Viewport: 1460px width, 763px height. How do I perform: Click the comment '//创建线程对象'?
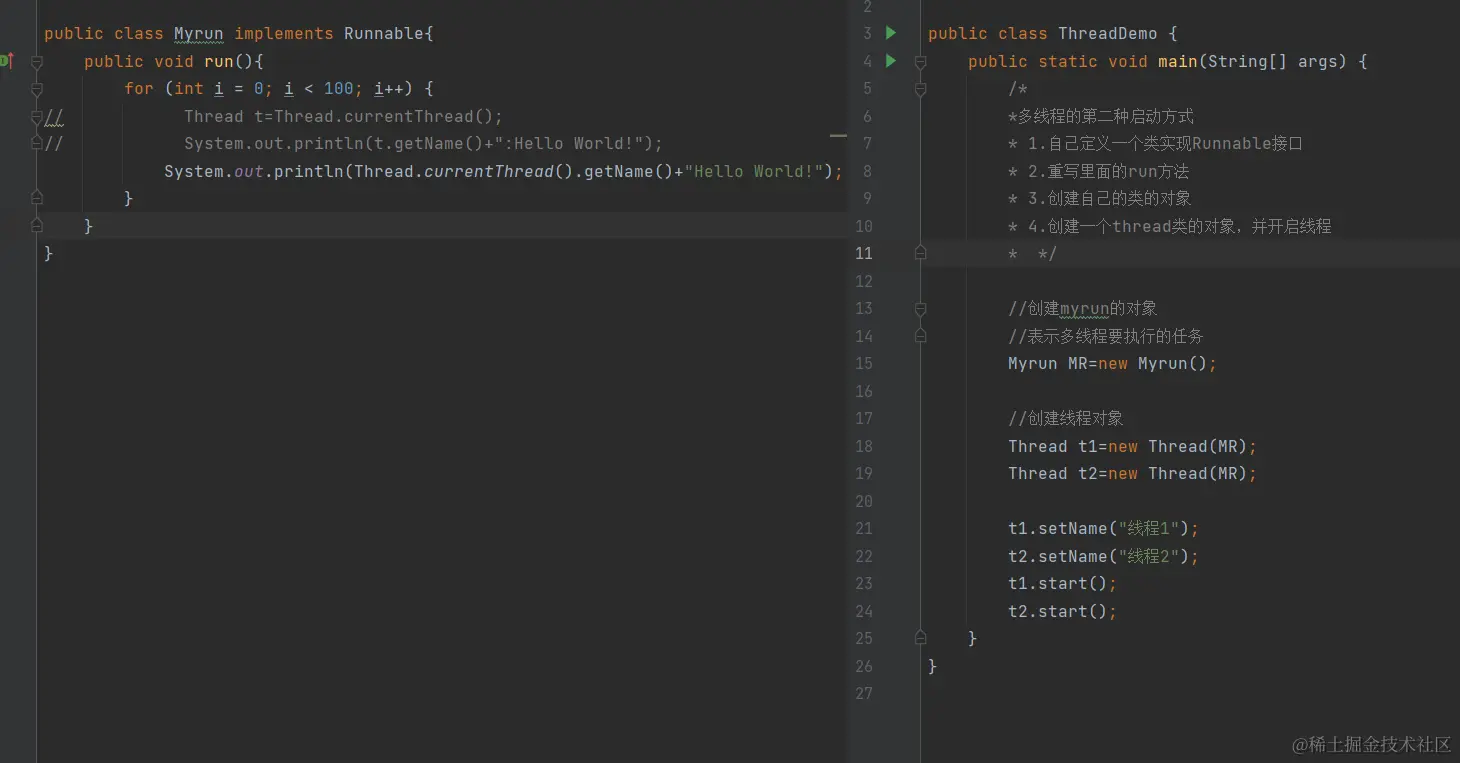pos(1066,419)
